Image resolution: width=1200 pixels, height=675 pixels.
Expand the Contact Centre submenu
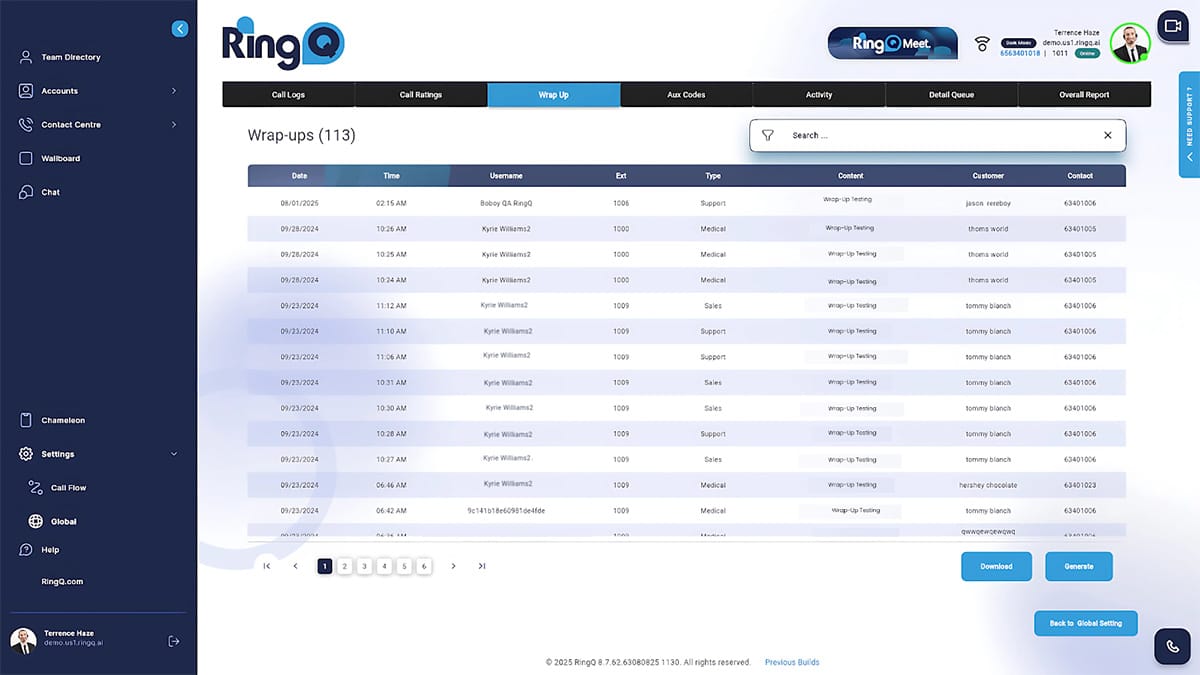(x=174, y=125)
